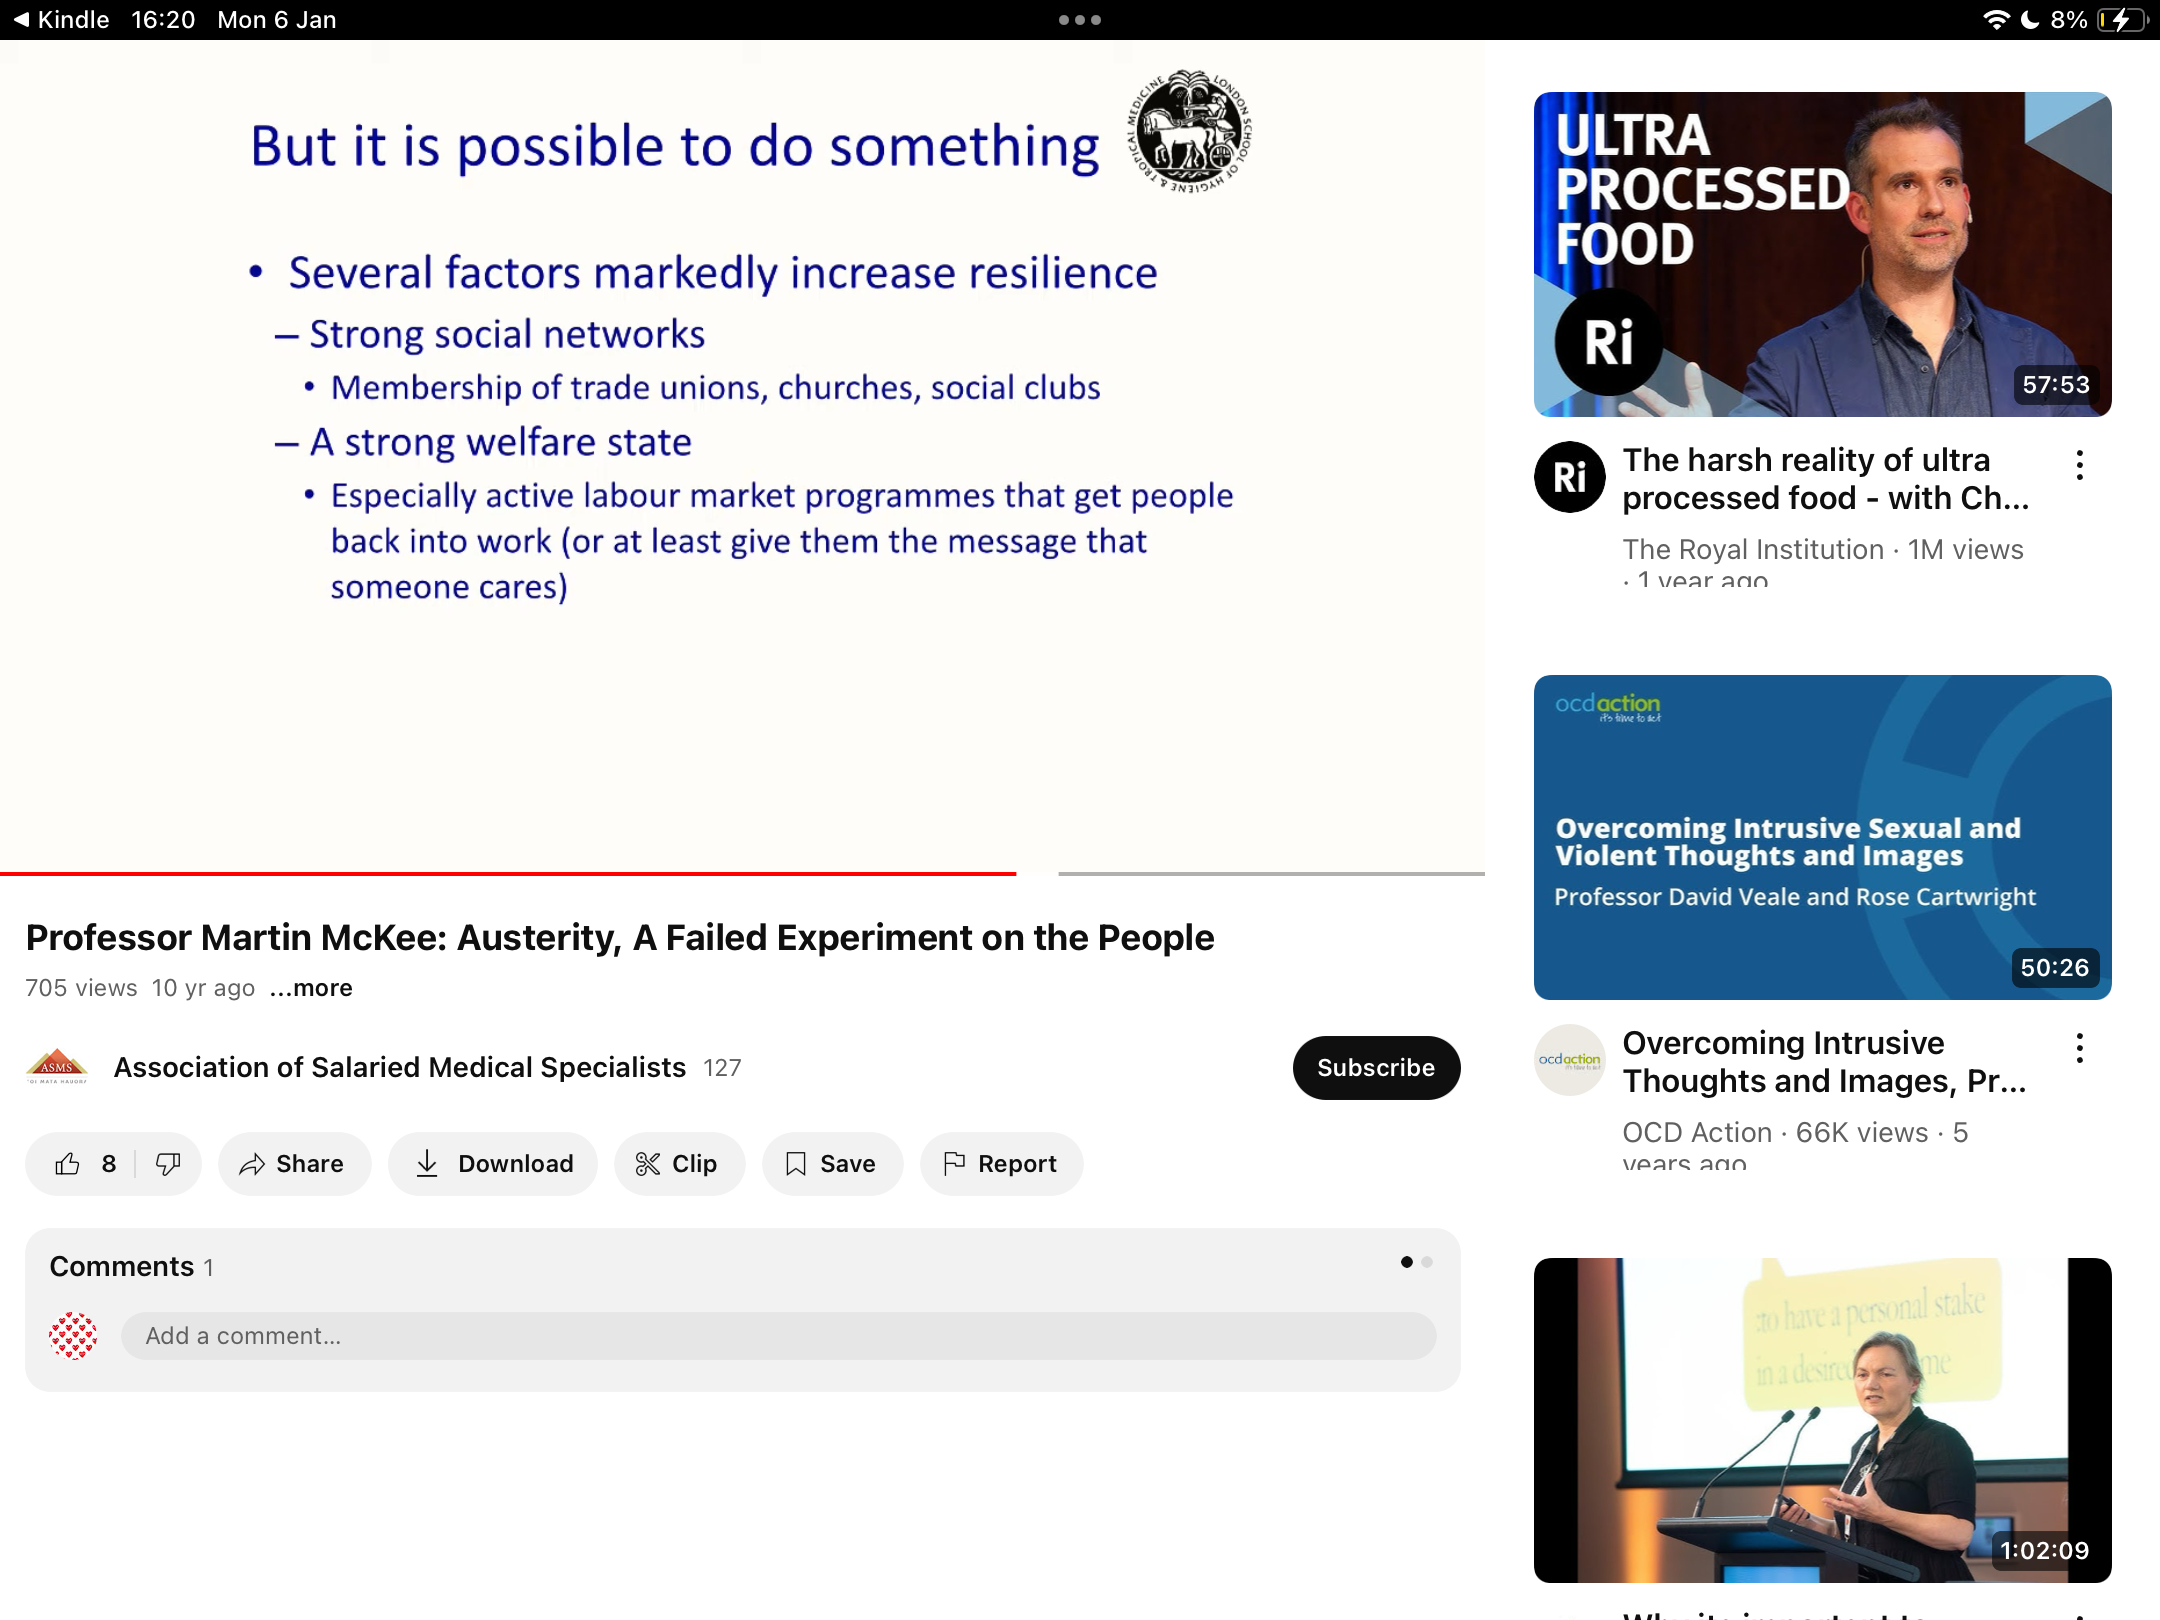Open the ocdaction Overcoming Intrusive Thoughts thumbnail
This screenshot has width=2160, height=1620.
point(1822,837)
